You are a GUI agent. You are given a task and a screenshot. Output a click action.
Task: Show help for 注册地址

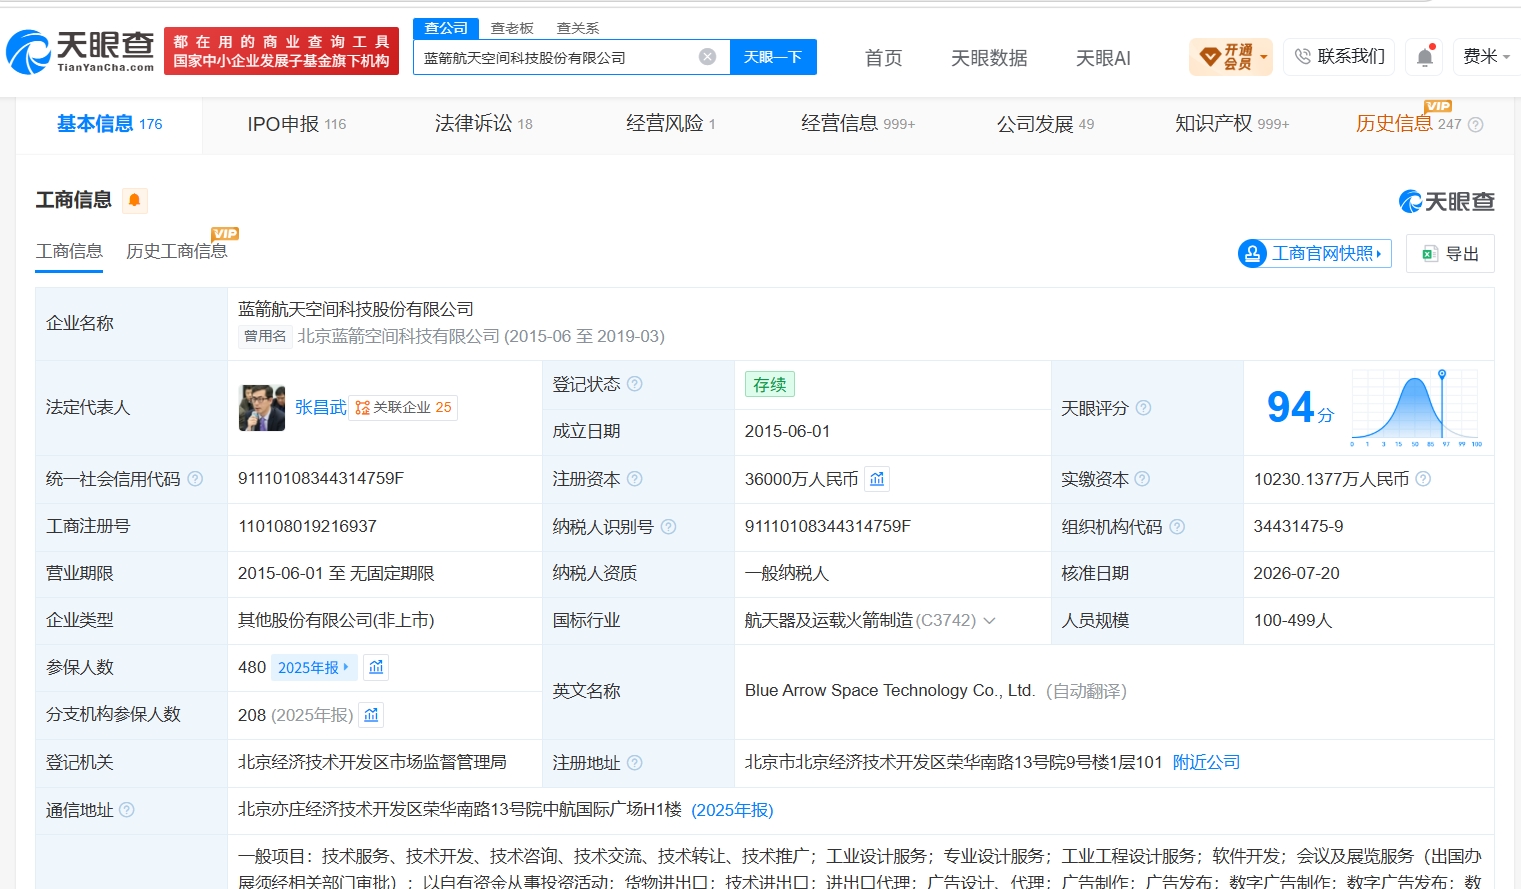[x=634, y=763]
